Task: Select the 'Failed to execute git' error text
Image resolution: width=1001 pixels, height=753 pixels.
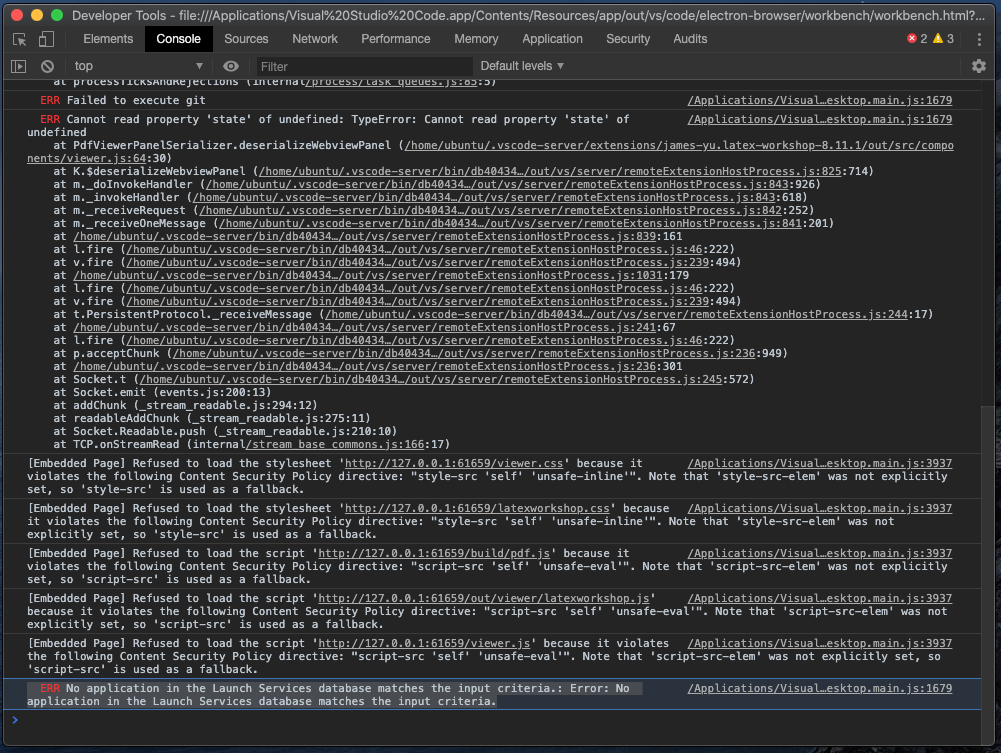Action: point(136,100)
